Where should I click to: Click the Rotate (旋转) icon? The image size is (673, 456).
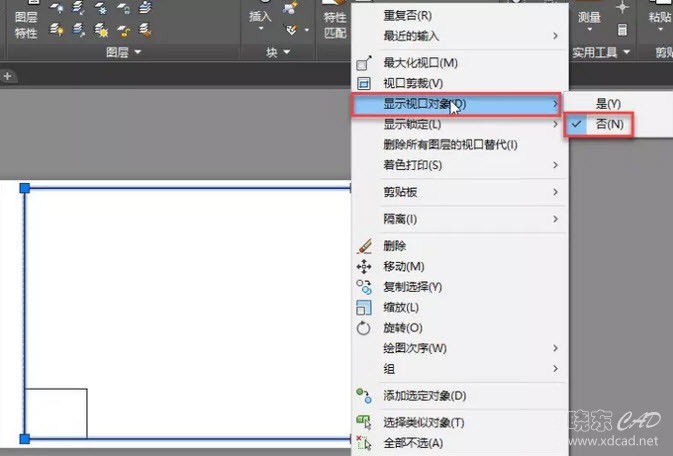364,328
